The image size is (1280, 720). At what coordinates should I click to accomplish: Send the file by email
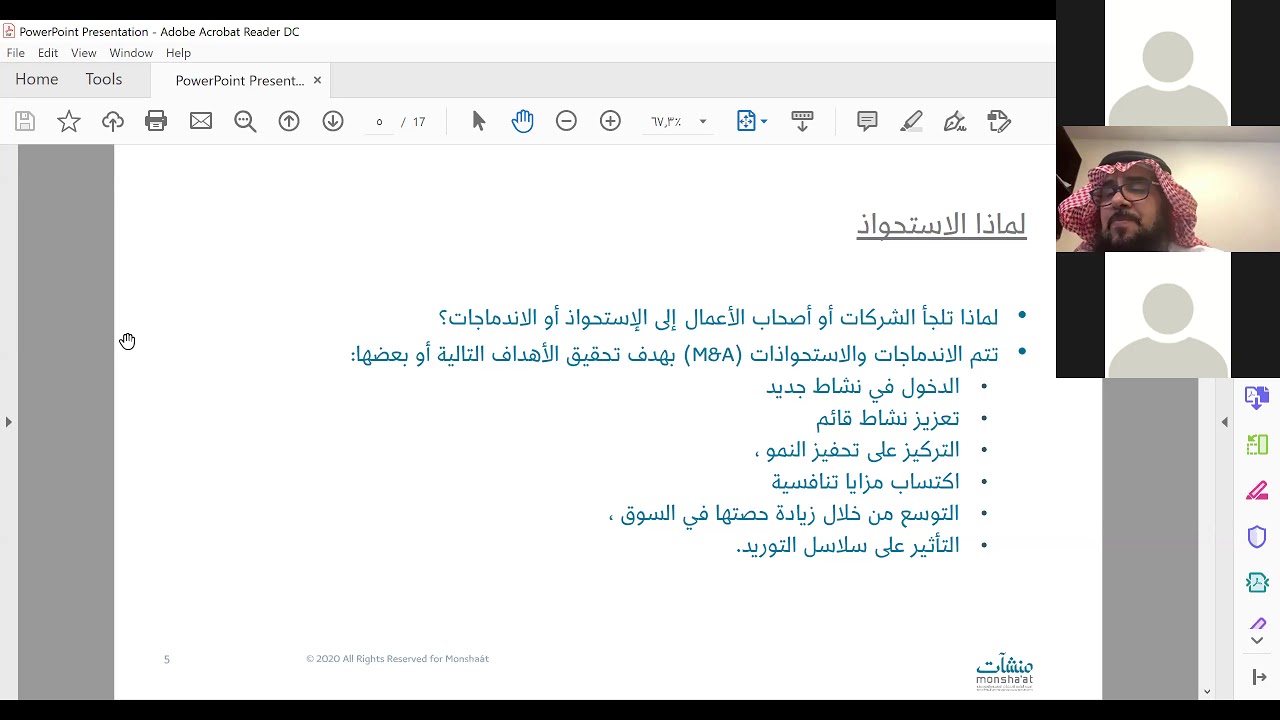pos(201,121)
